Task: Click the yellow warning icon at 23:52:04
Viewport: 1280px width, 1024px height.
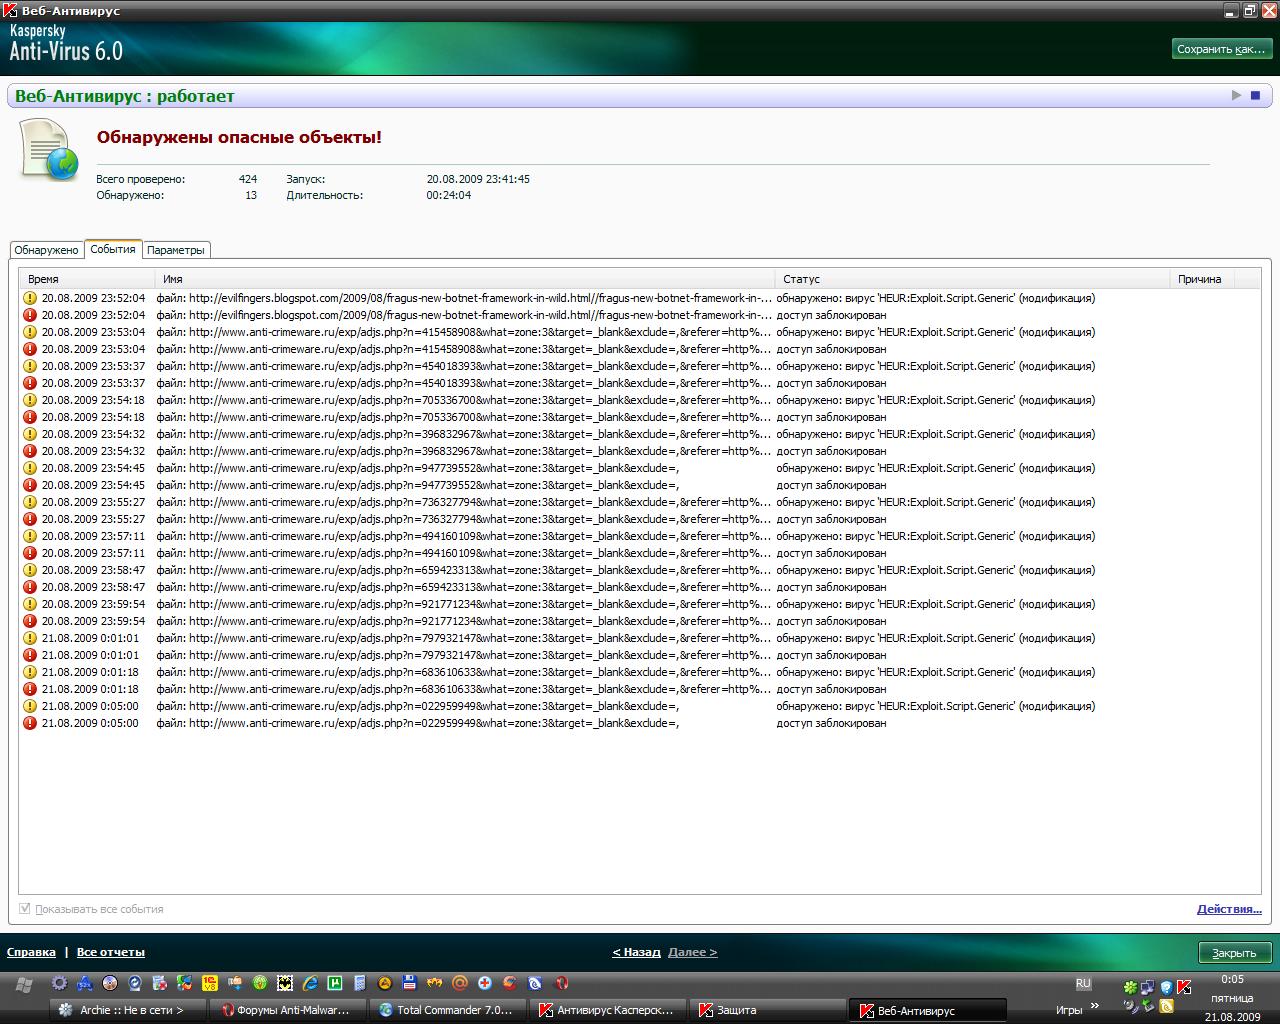Action: tap(30, 298)
